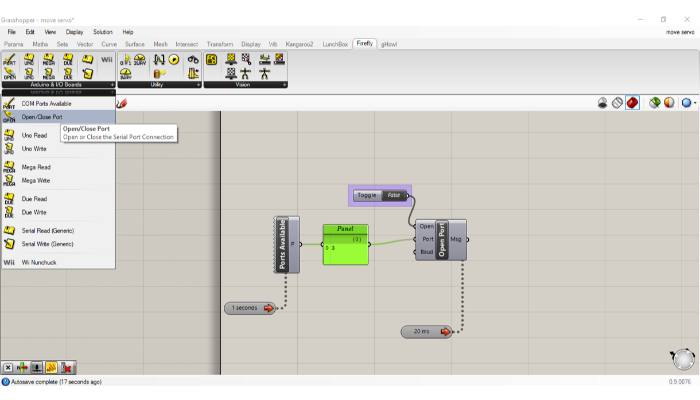
Task: Choose Due Write in the list
Action: pyautogui.click(x=58, y=212)
